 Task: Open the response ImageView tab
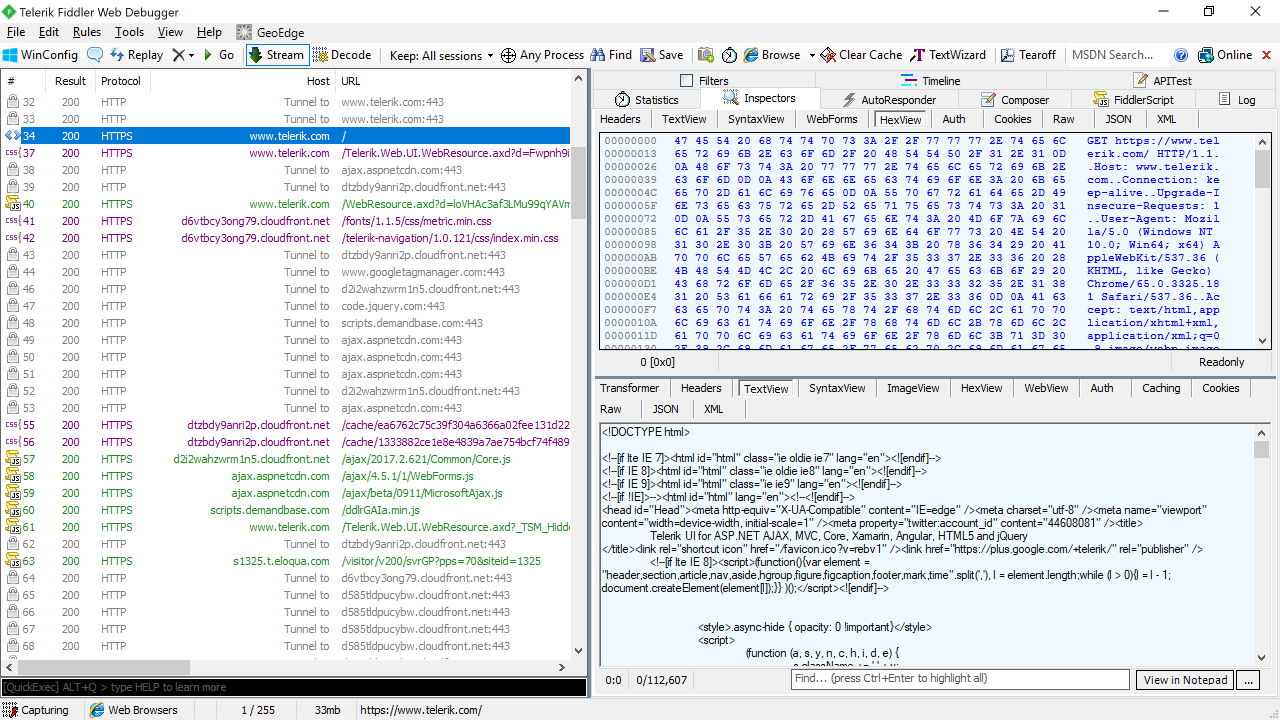[913, 388]
